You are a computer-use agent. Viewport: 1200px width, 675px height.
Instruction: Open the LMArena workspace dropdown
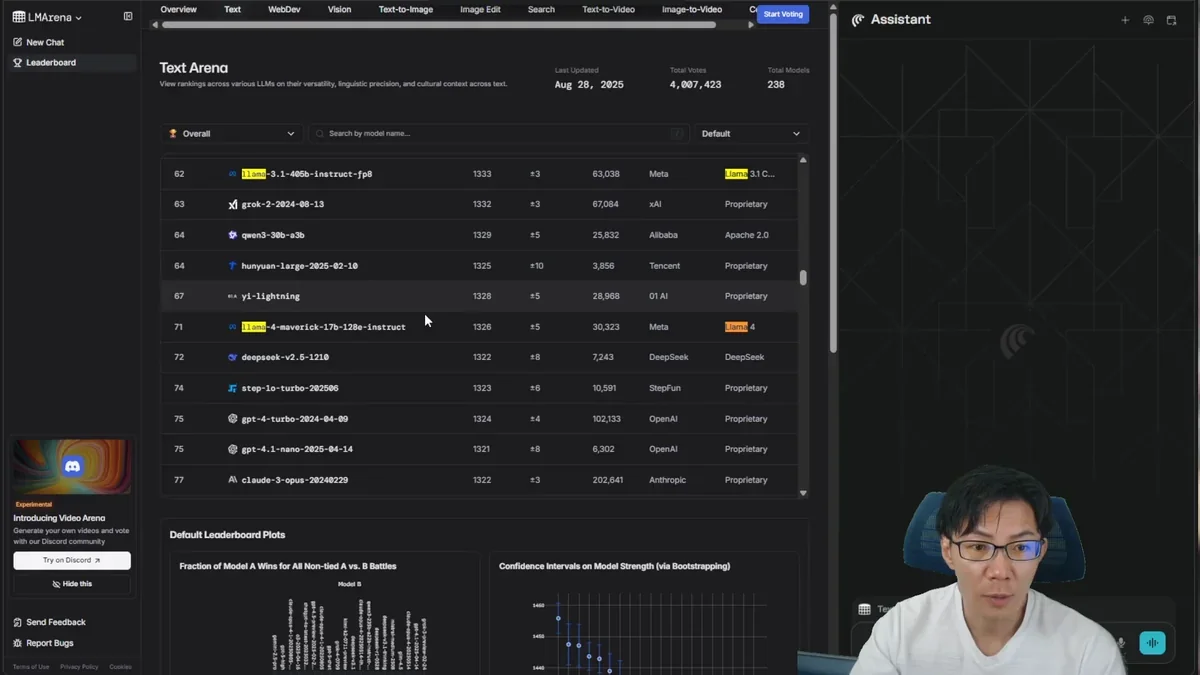pyautogui.click(x=47, y=17)
